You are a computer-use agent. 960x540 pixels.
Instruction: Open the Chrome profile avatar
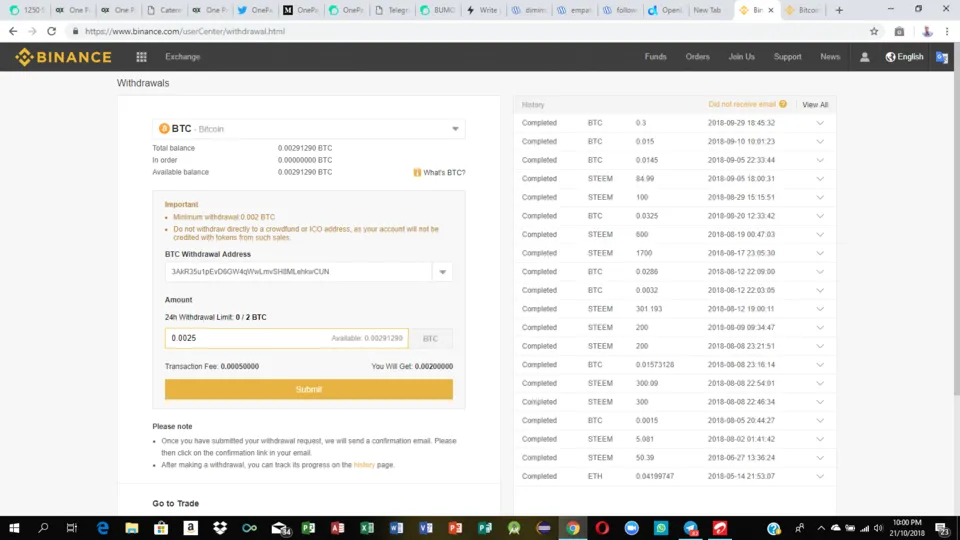pos(927,31)
